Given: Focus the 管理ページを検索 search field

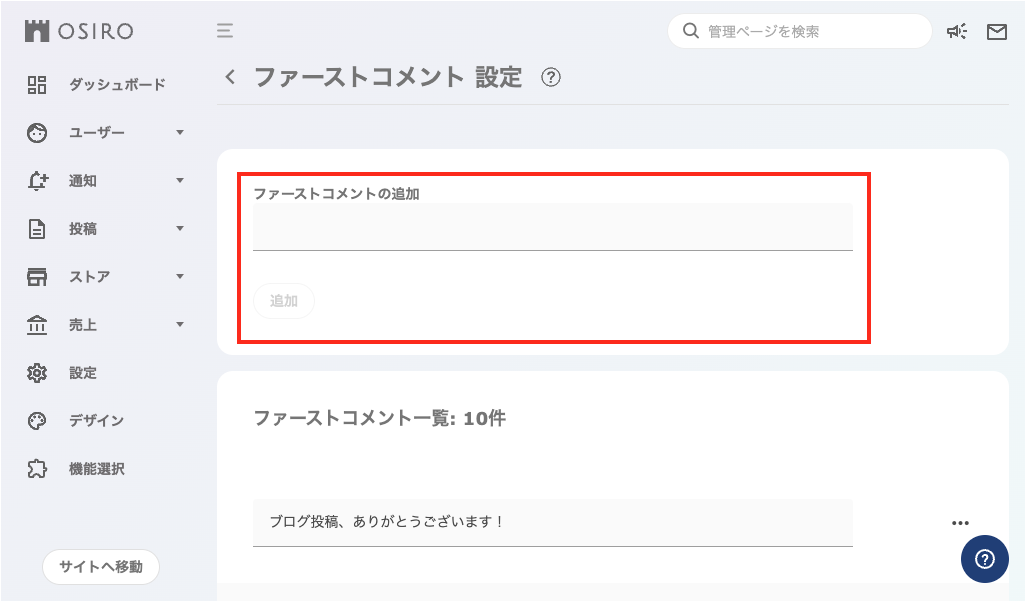Looking at the screenshot, I should point(800,31).
